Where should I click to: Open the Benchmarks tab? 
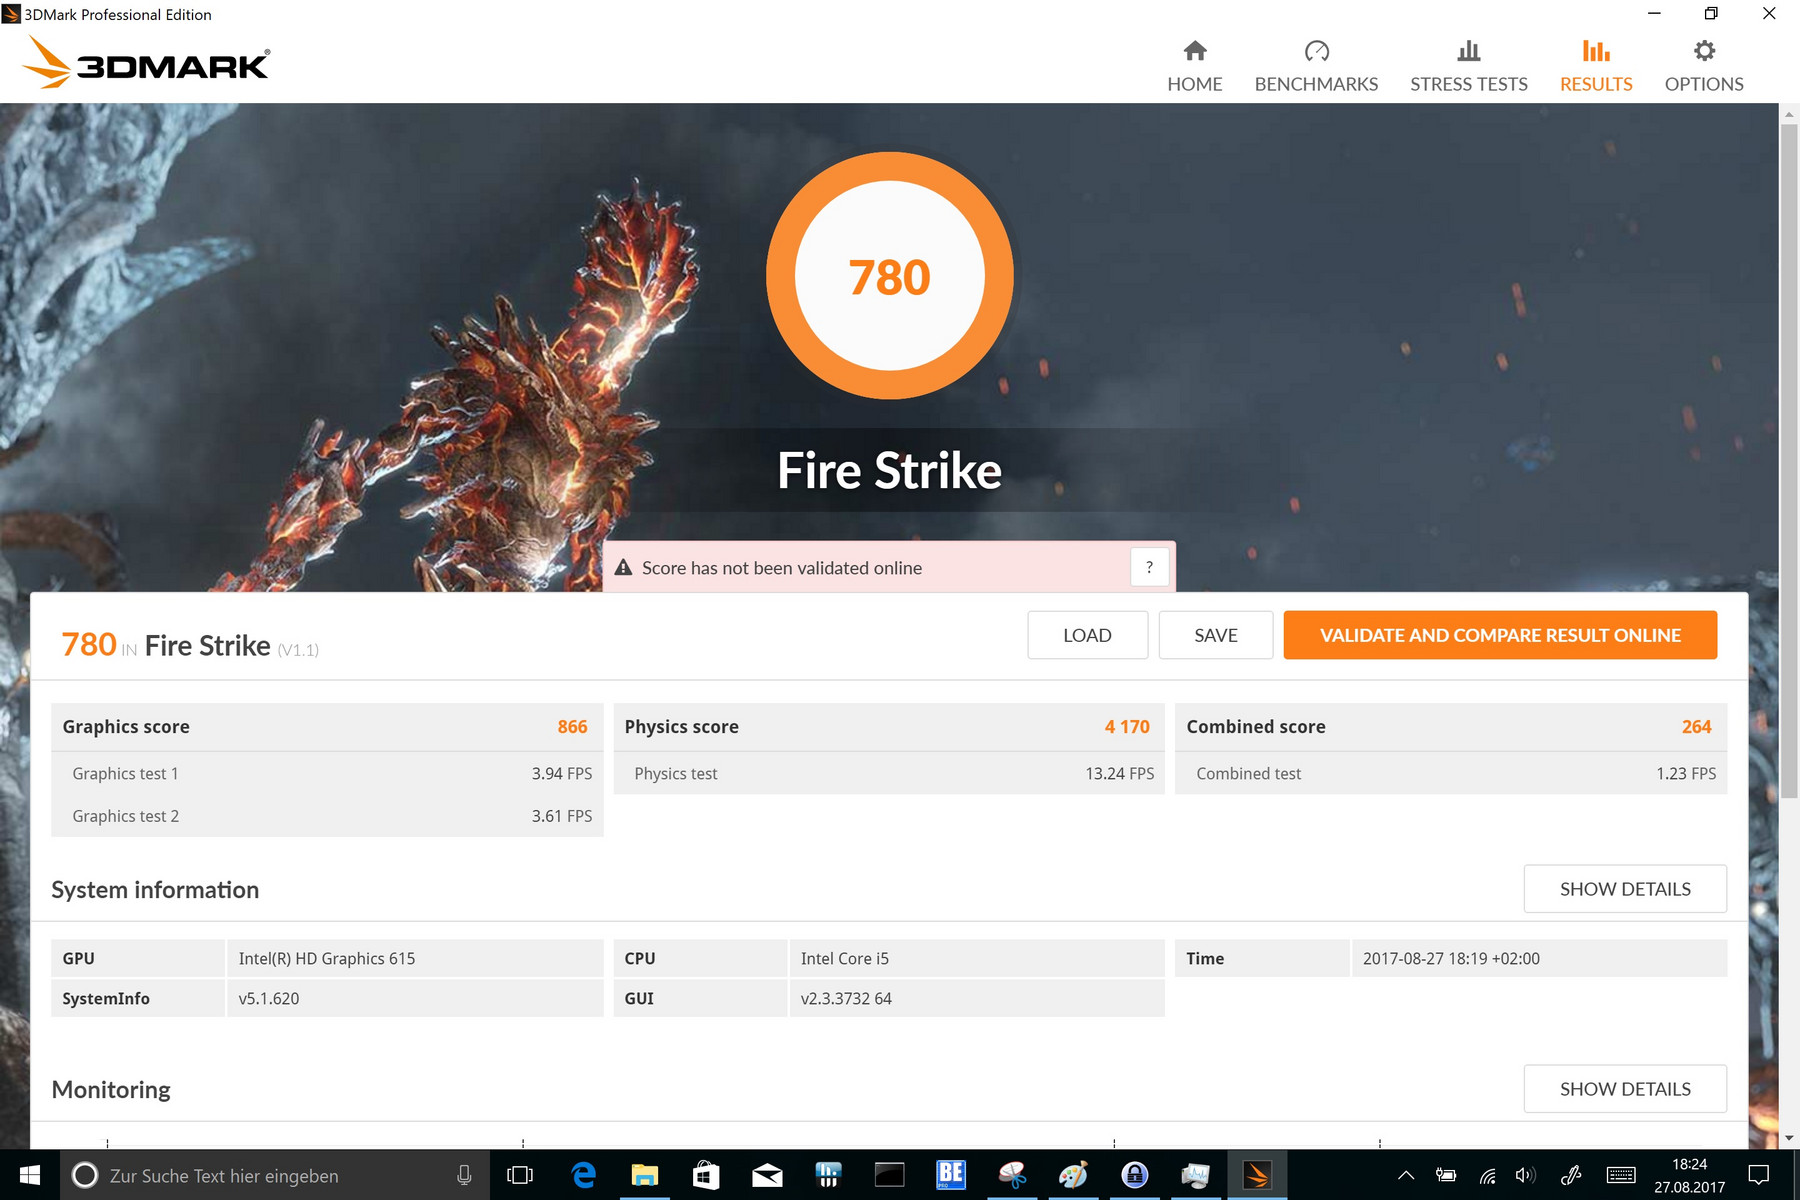pos(1316,67)
